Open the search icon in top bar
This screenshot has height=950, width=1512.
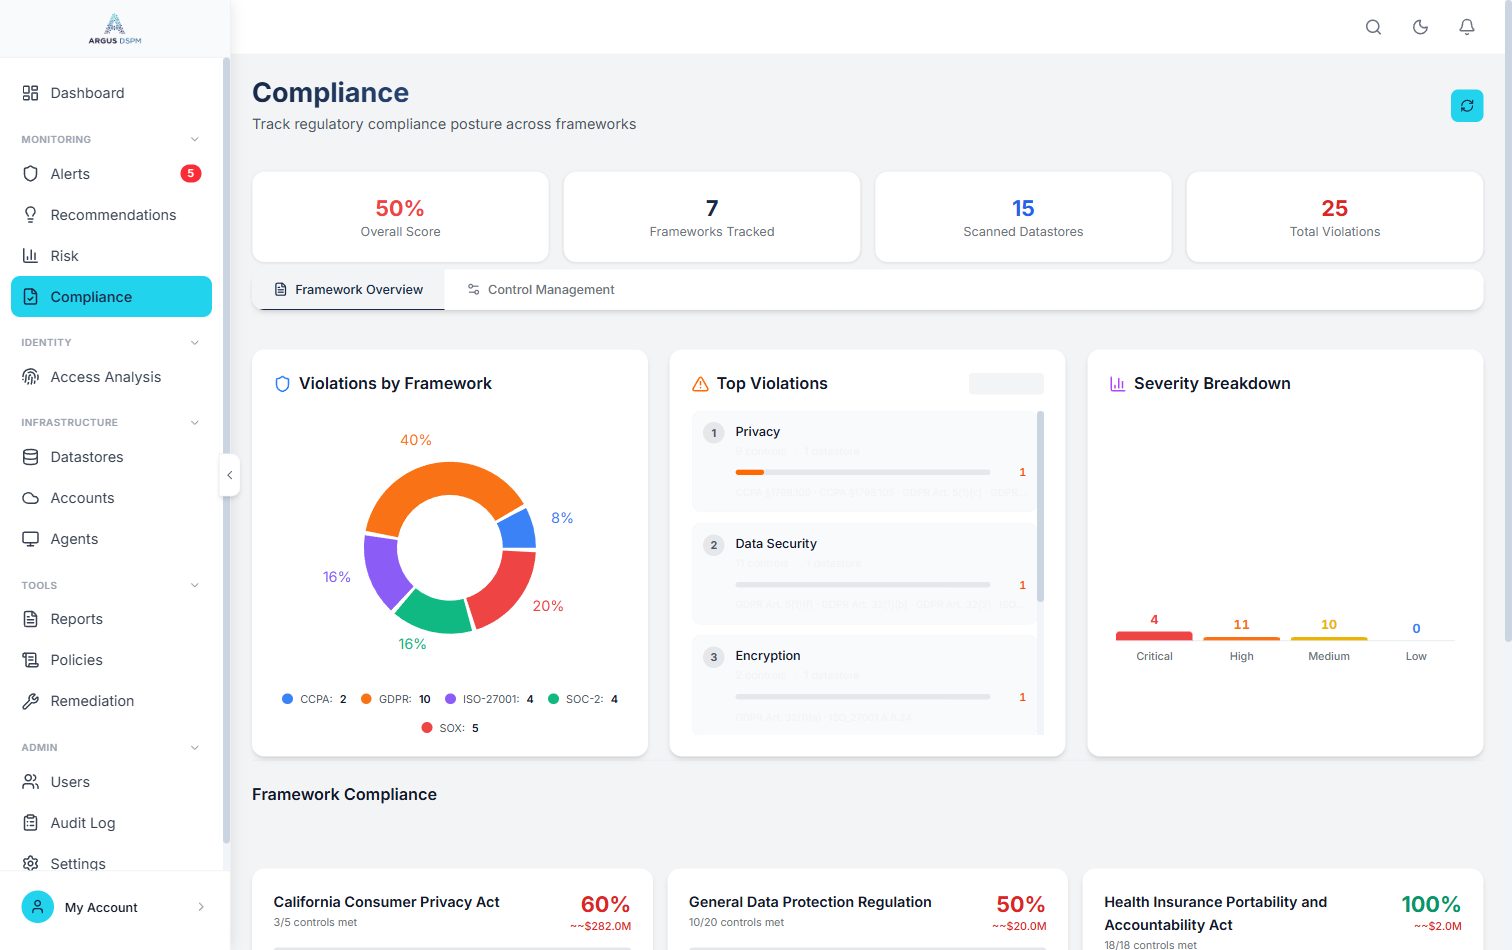click(x=1373, y=27)
